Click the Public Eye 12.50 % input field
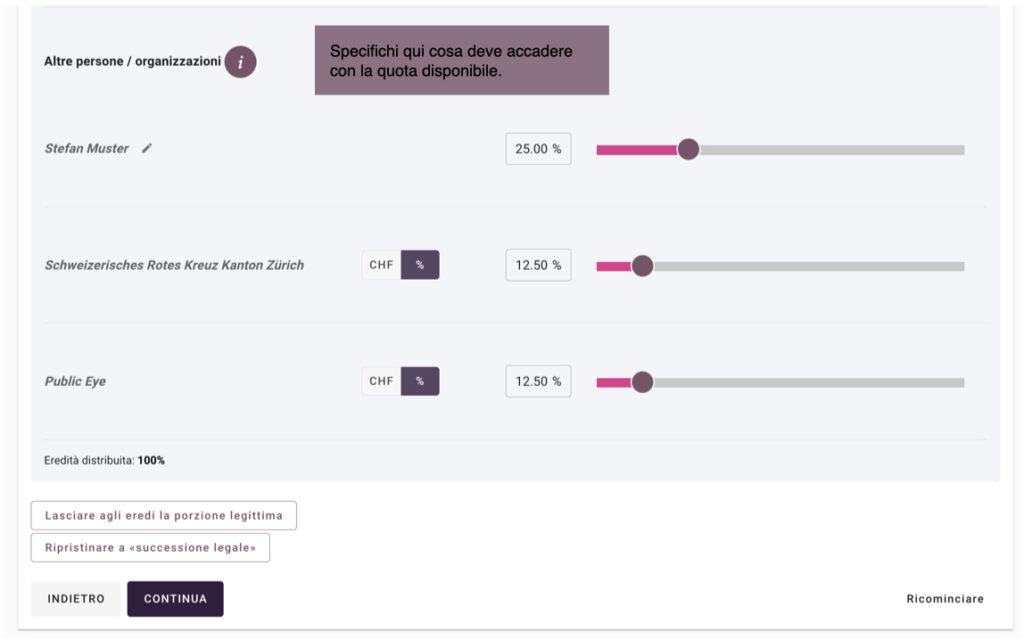 (x=538, y=381)
